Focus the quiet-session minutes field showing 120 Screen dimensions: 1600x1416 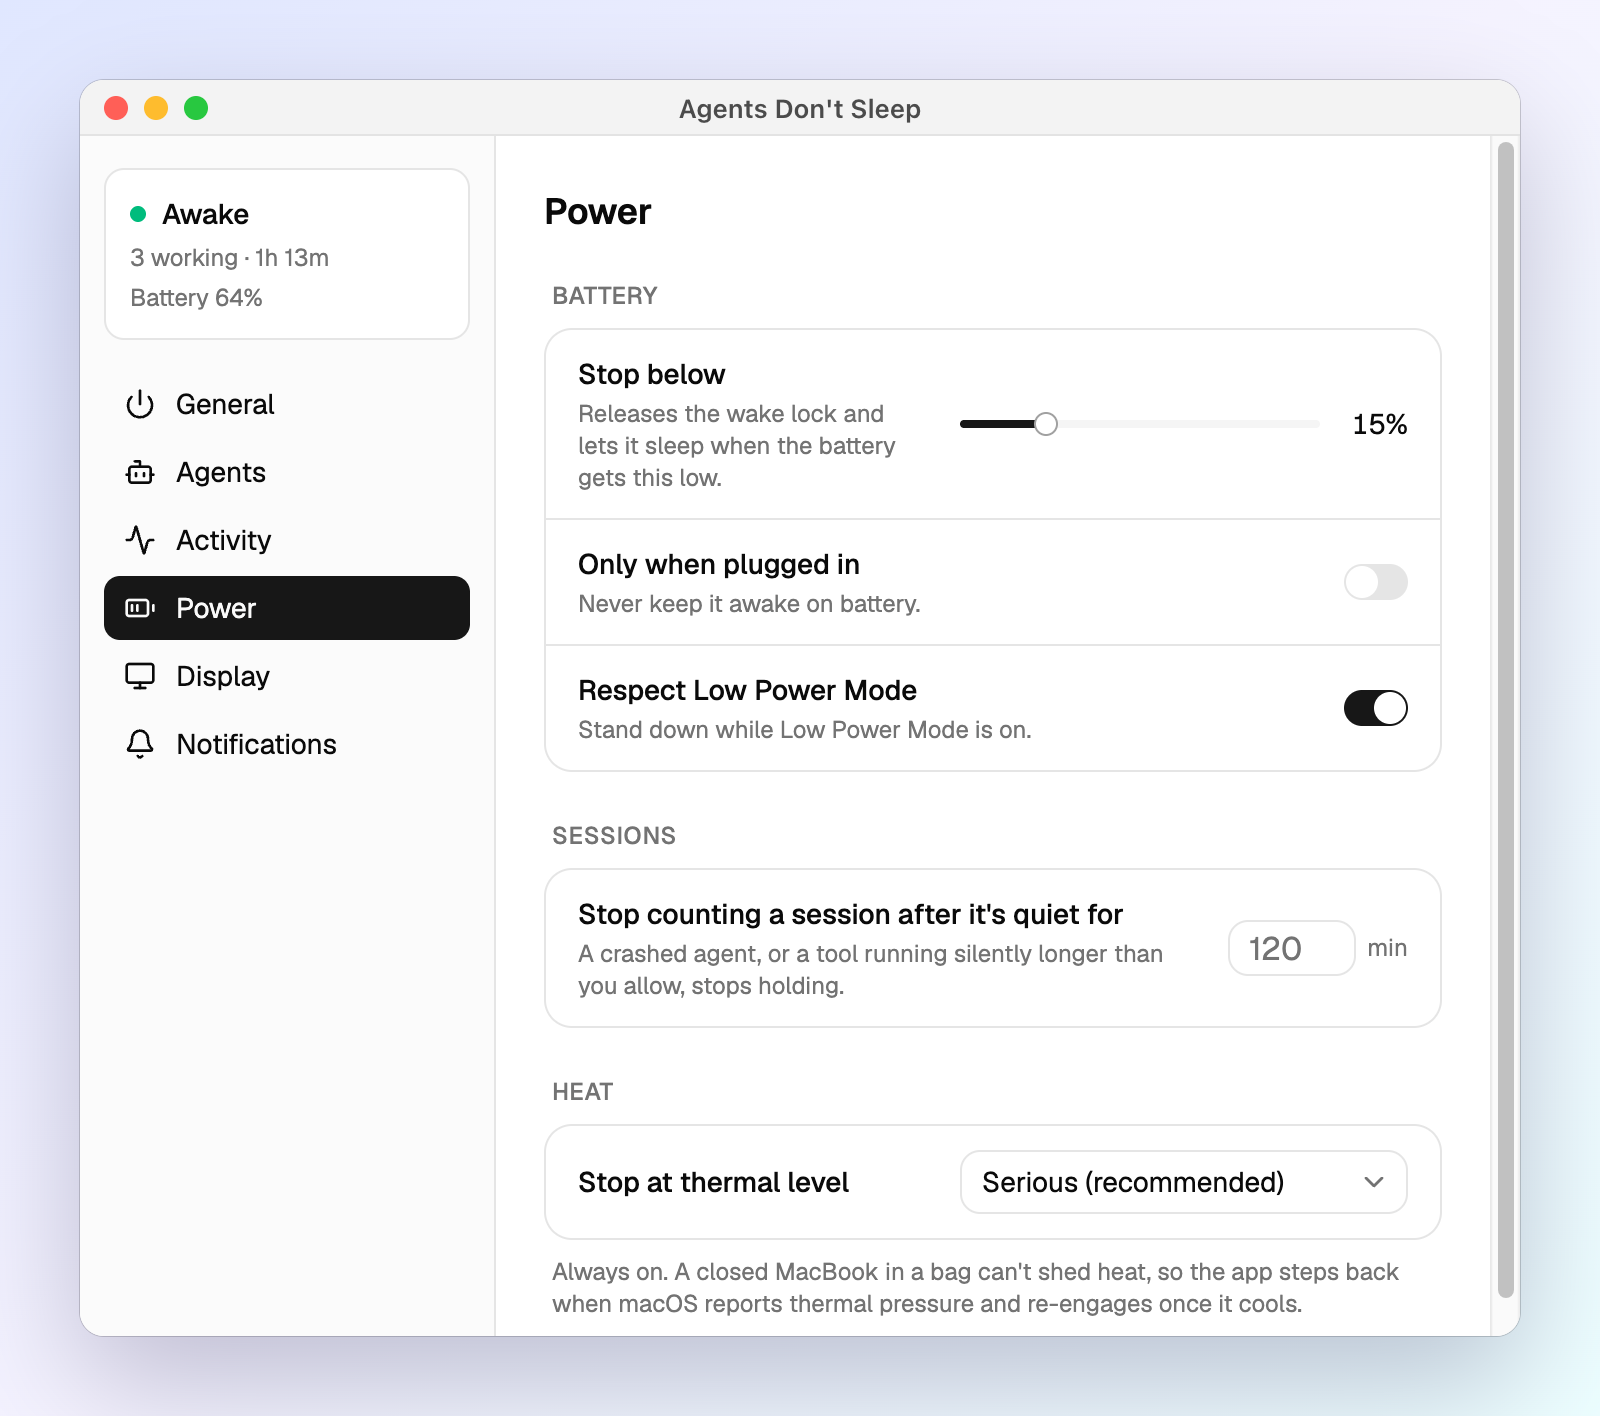[x=1292, y=948]
